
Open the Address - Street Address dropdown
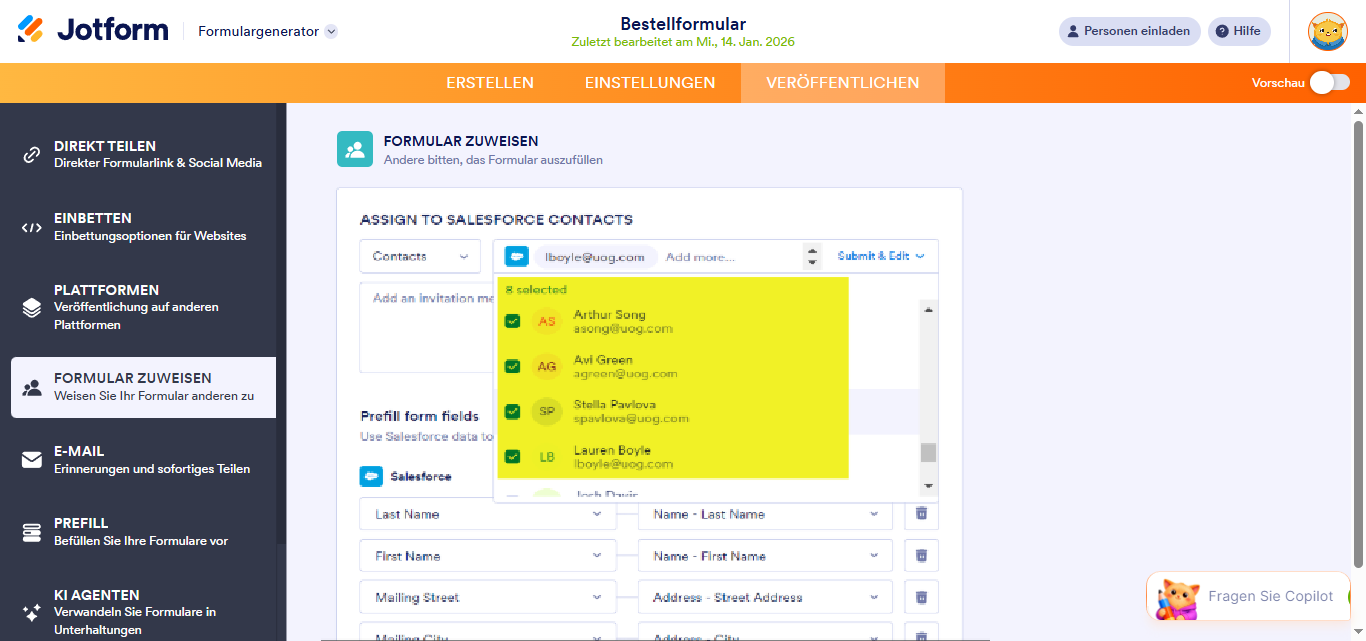(765, 598)
